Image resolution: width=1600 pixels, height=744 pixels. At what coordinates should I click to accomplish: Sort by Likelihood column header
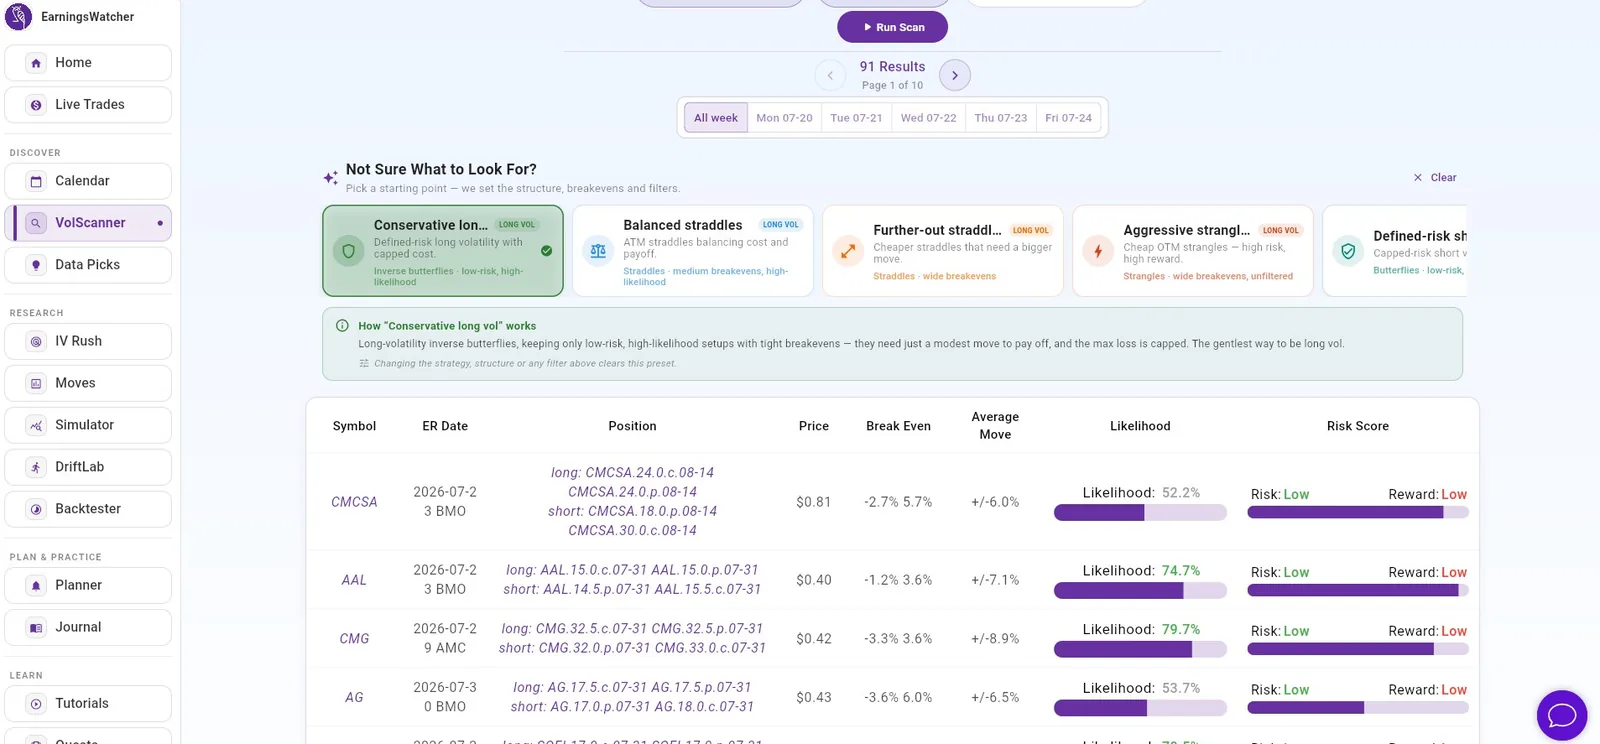[x=1140, y=426]
